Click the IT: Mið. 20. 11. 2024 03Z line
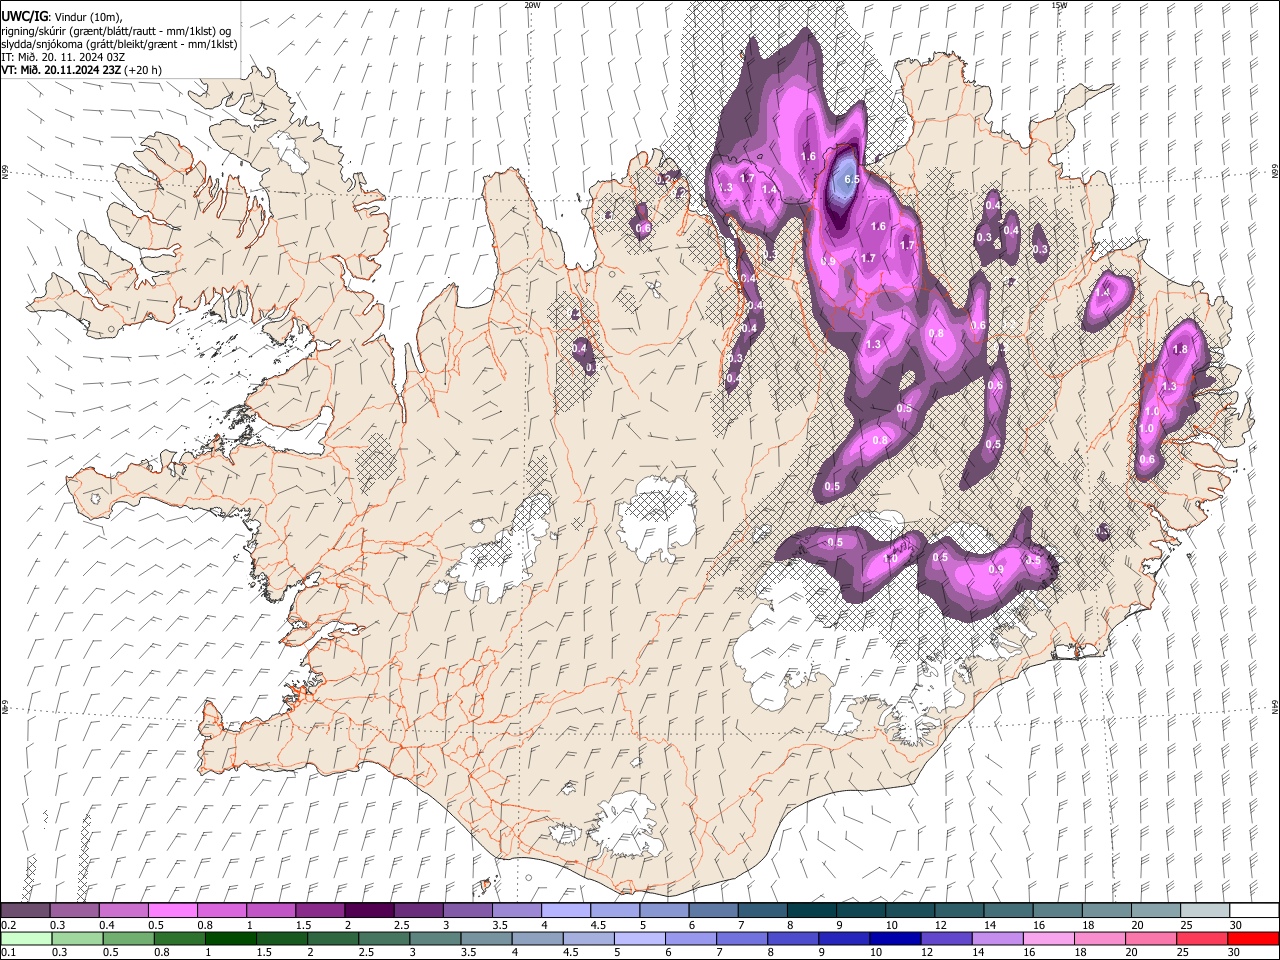 point(63,57)
